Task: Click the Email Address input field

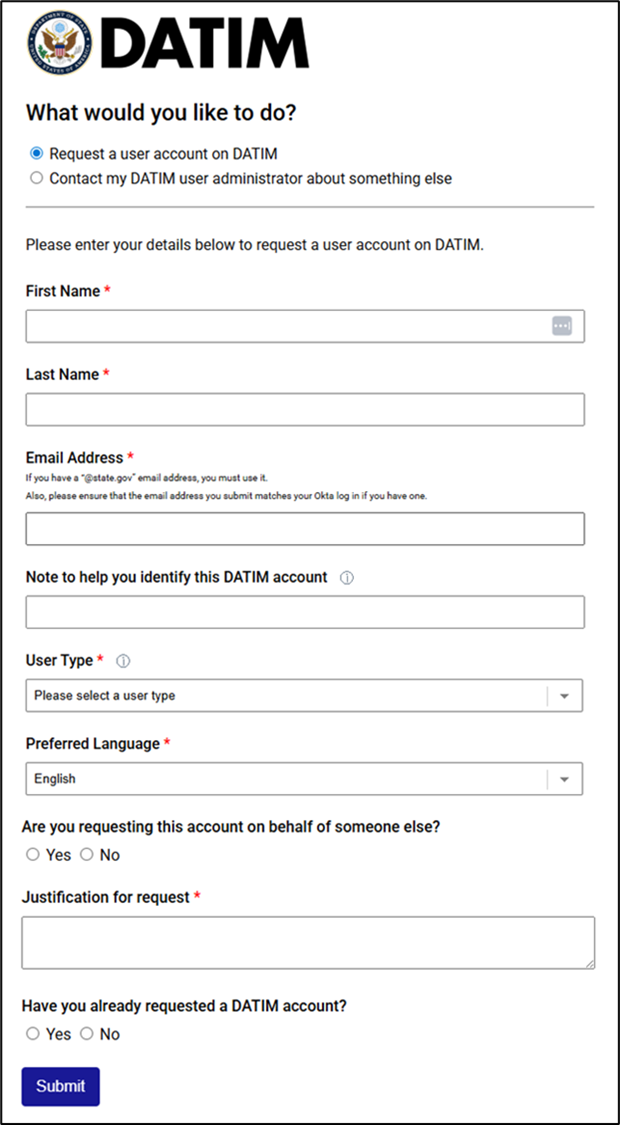Action: (305, 529)
